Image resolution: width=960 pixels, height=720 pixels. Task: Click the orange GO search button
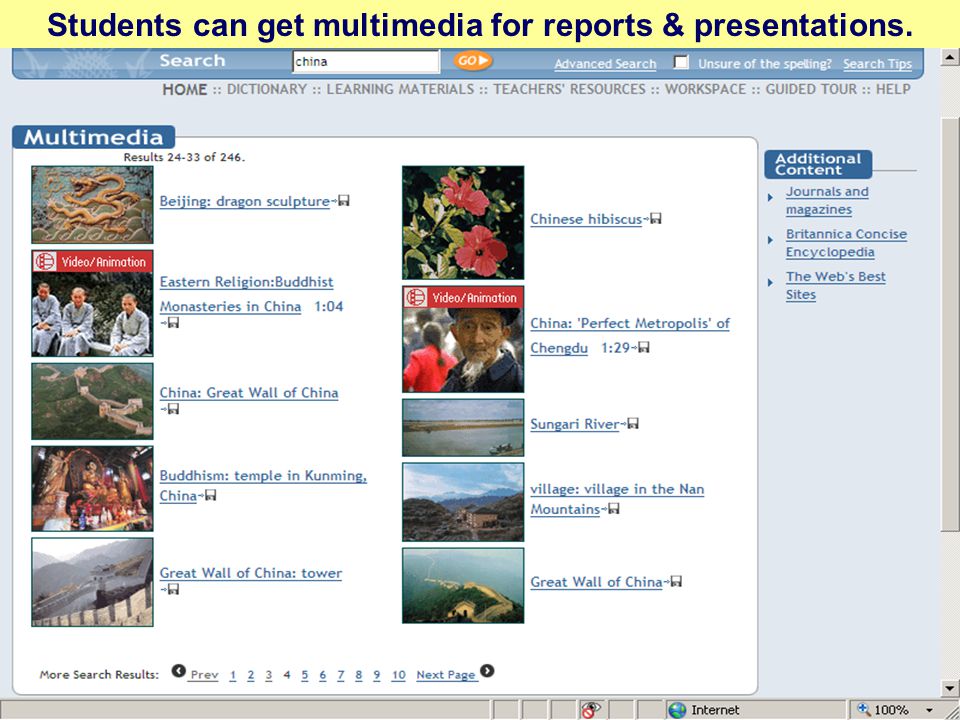(473, 61)
